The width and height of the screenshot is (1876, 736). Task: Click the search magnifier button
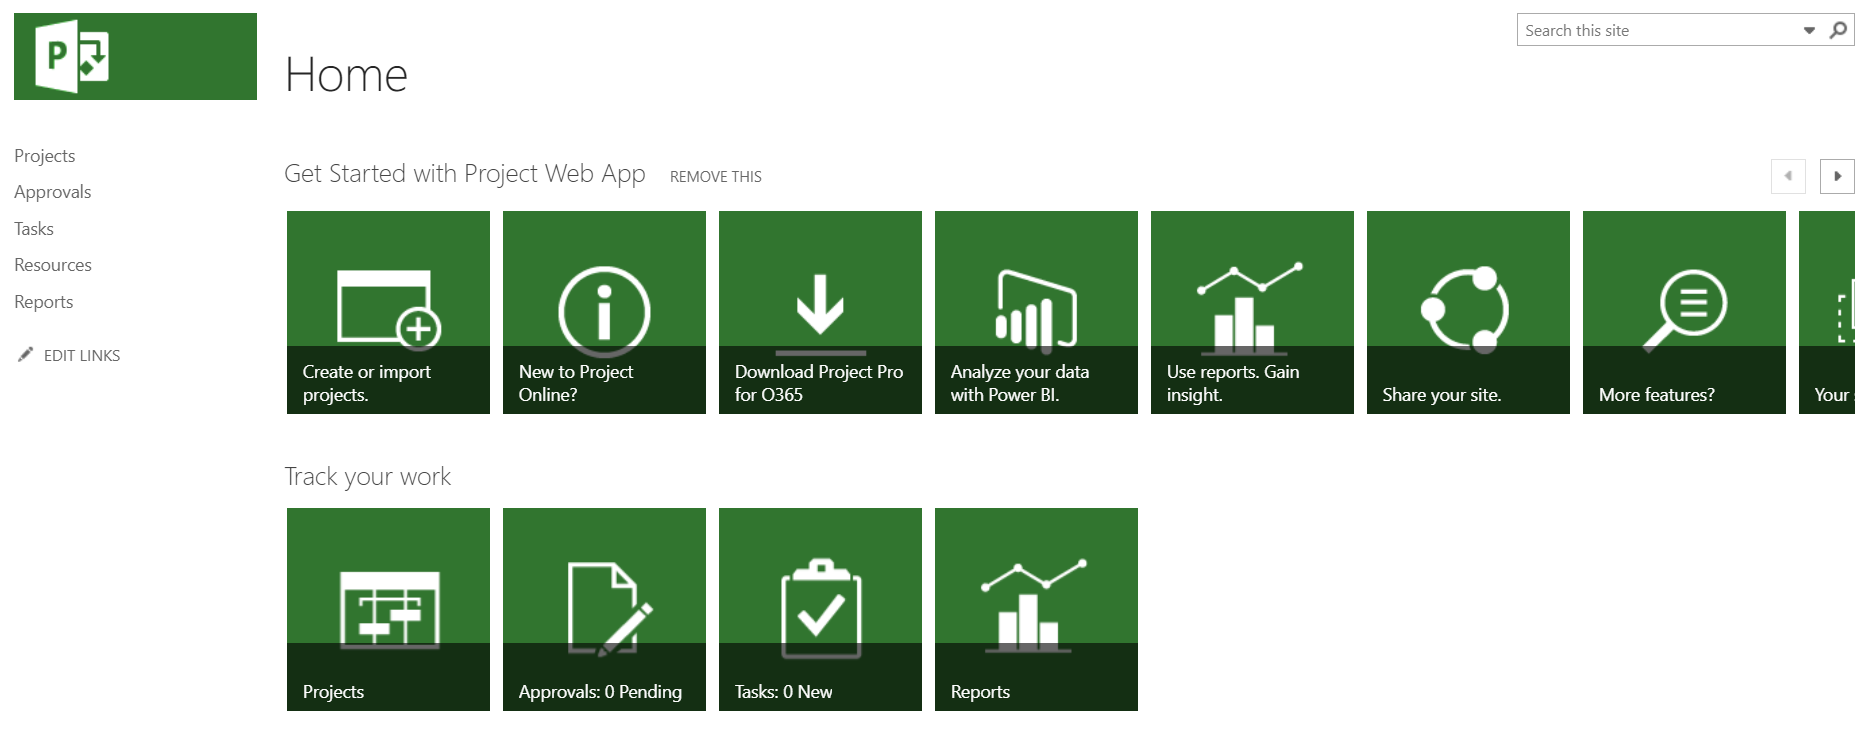click(1838, 31)
